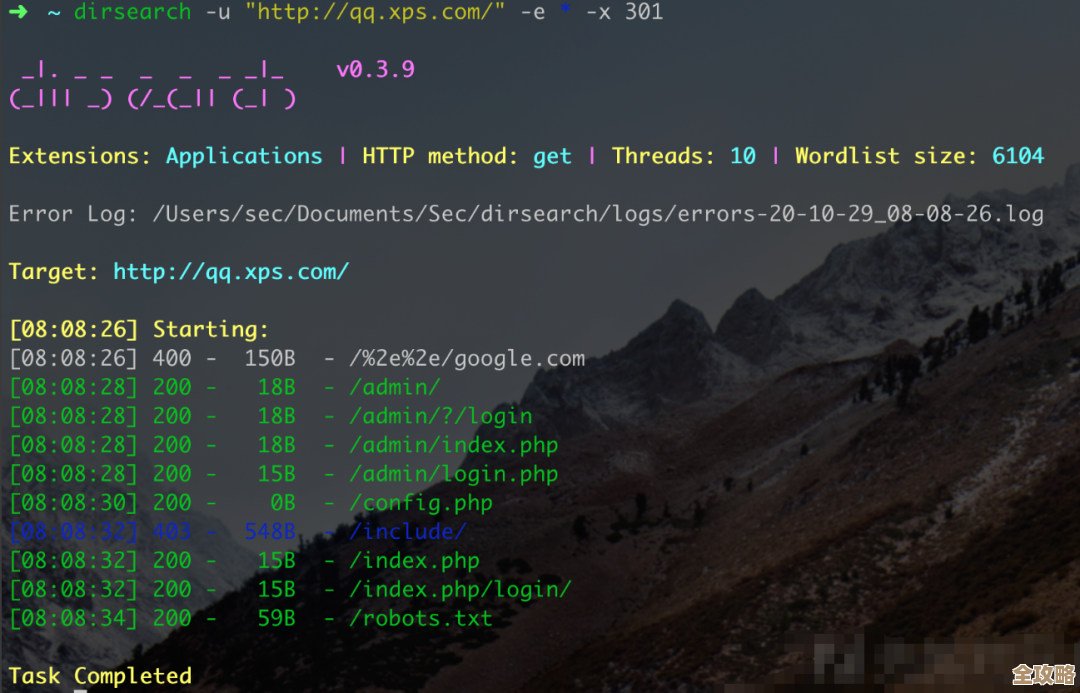Click the v0.3.9 version text
Screen dimensions: 1080x693
[x=375, y=70]
